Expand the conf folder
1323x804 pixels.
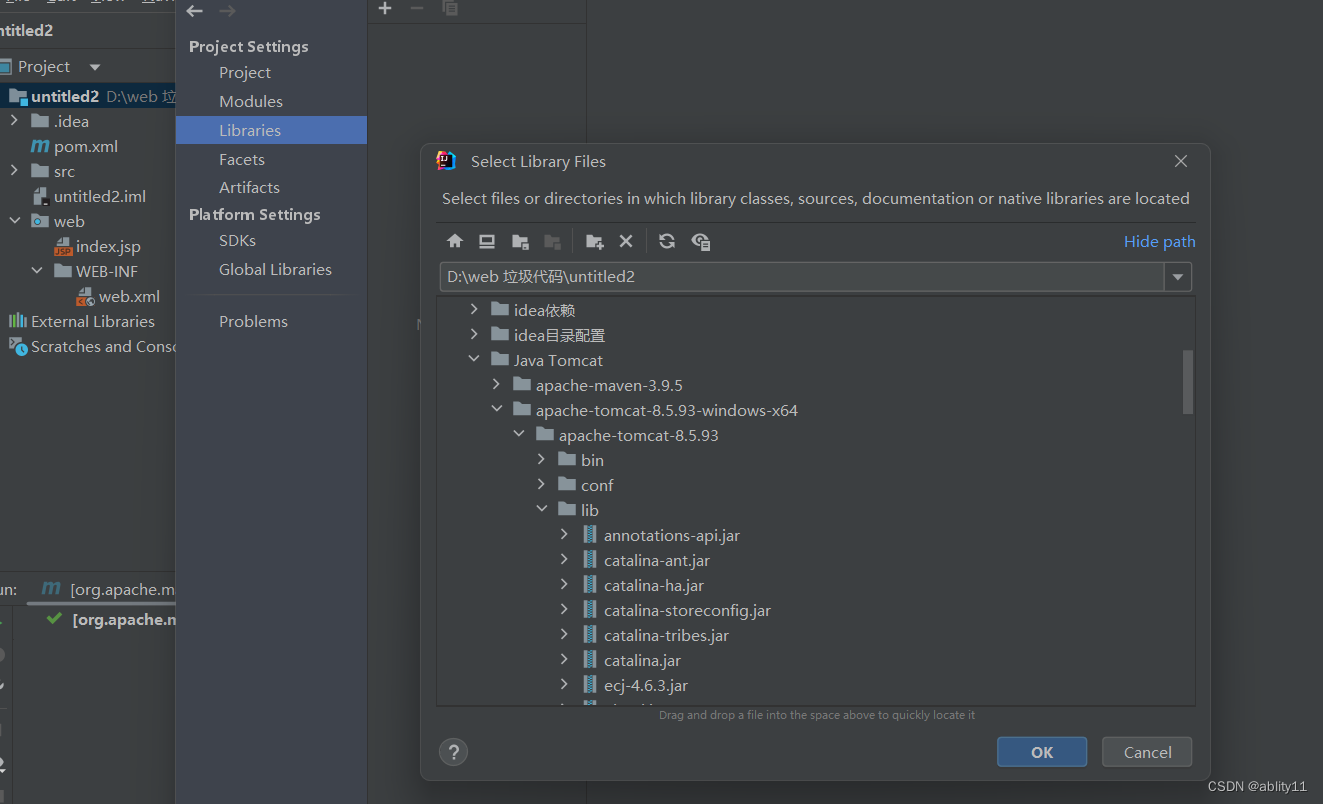tap(541, 485)
